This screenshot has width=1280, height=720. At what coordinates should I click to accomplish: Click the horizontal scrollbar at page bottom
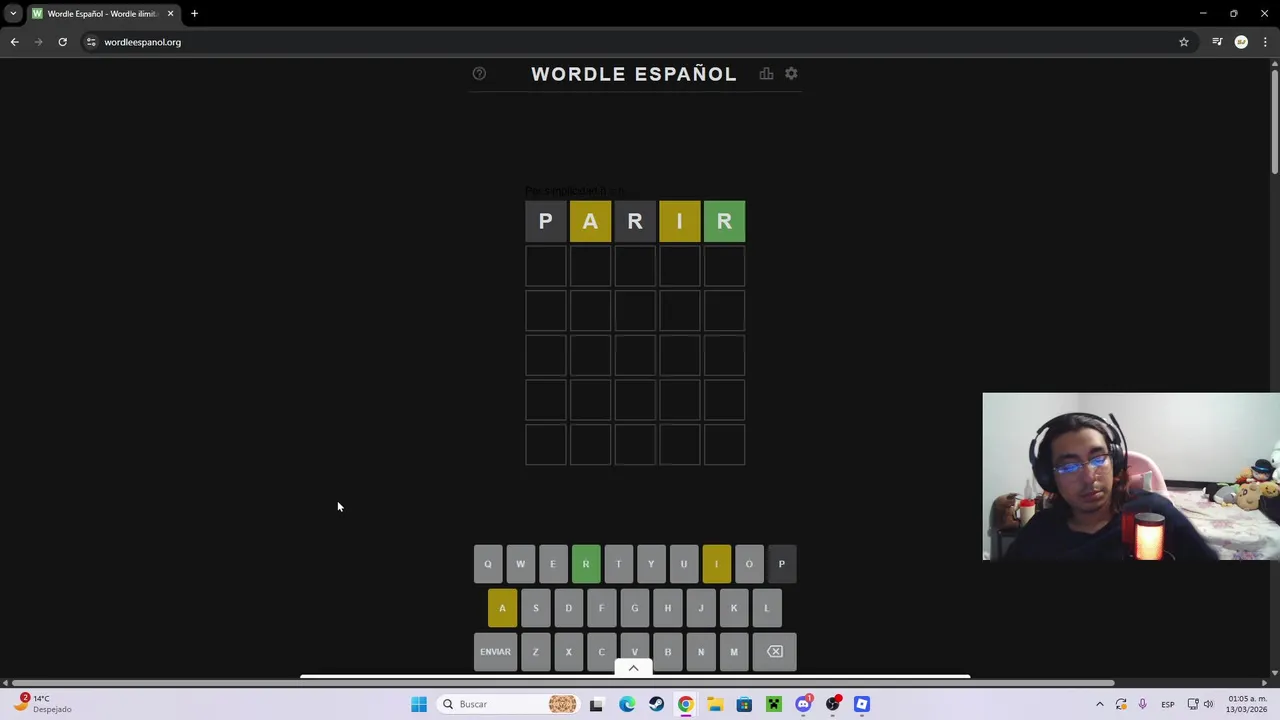[565, 683]
